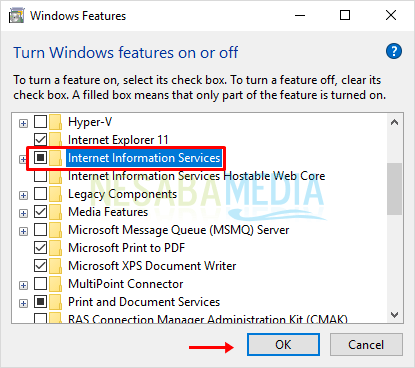Click the Windows Features title bar icon
The width and height of the screenshot is (415, 368).
tap(17, 16)
